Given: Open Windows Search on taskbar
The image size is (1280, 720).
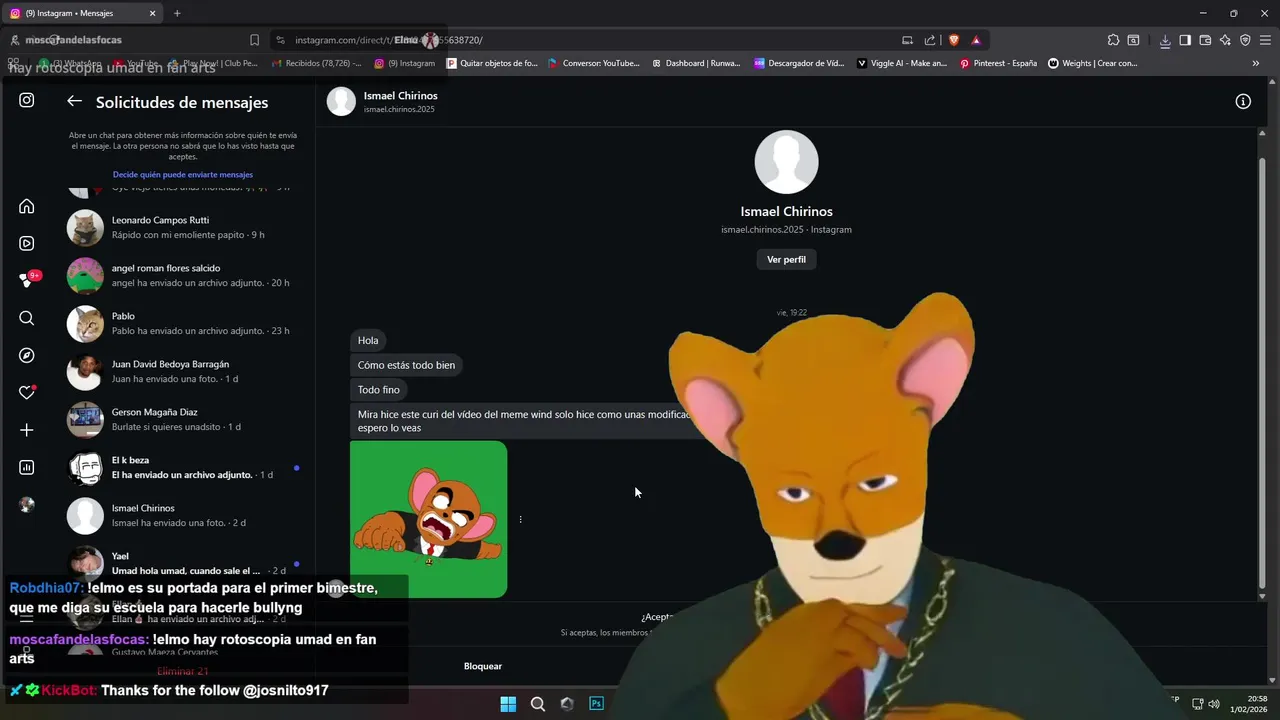Looking at the screenshot, I should [538, 703].
